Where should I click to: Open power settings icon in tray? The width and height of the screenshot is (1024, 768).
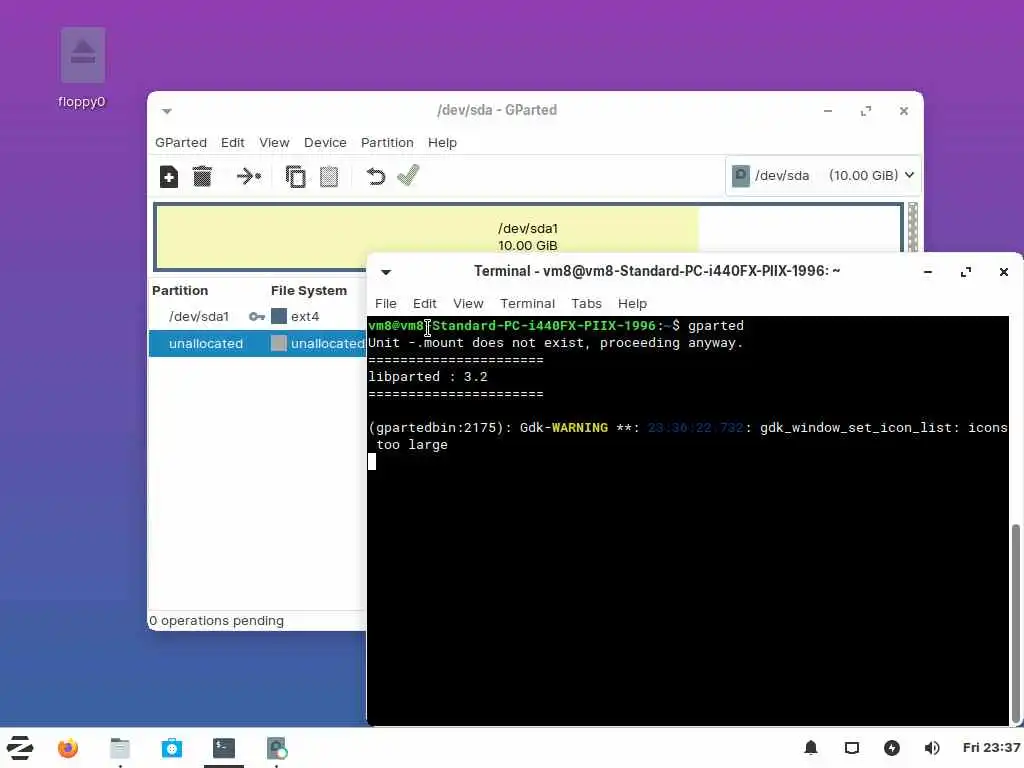[892, 748]
